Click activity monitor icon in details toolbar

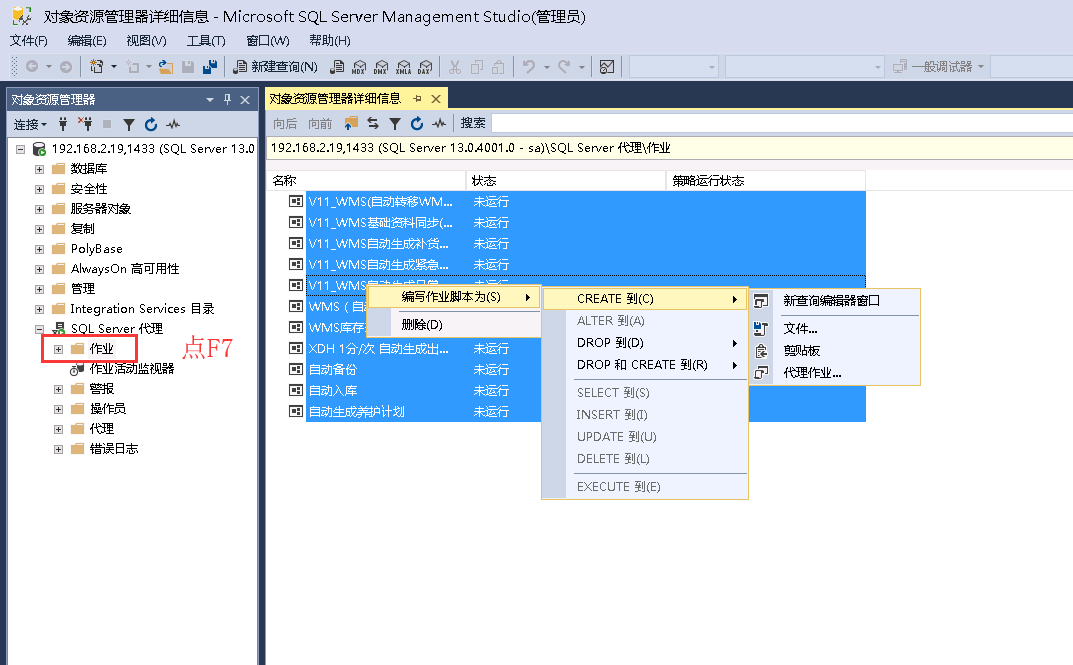click(x=439, y=122)
